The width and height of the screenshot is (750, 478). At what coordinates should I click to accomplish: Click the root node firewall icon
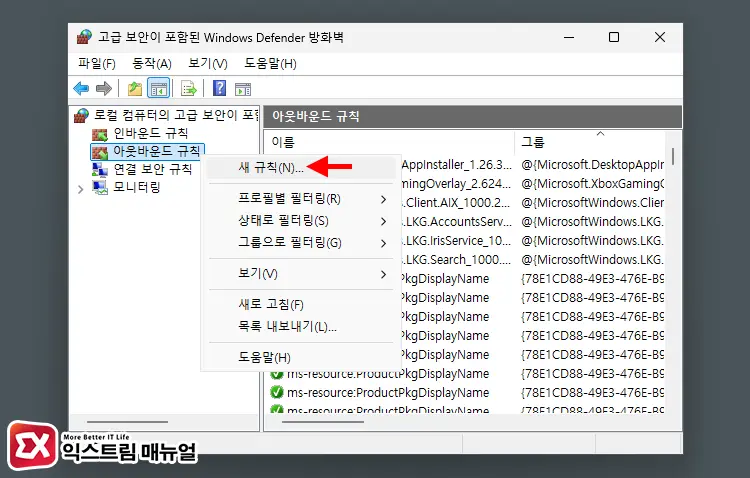pyautogui.click(x=81, y=115)
